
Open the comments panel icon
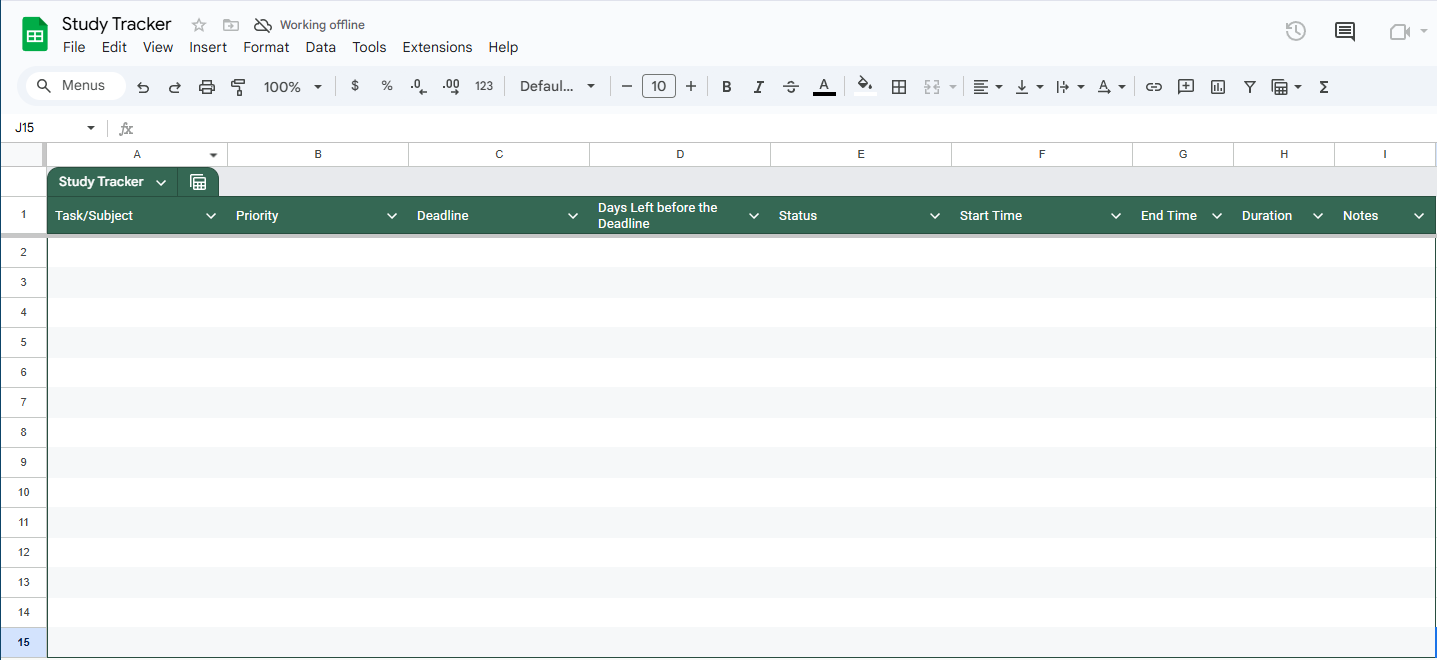pos(1345,31)
